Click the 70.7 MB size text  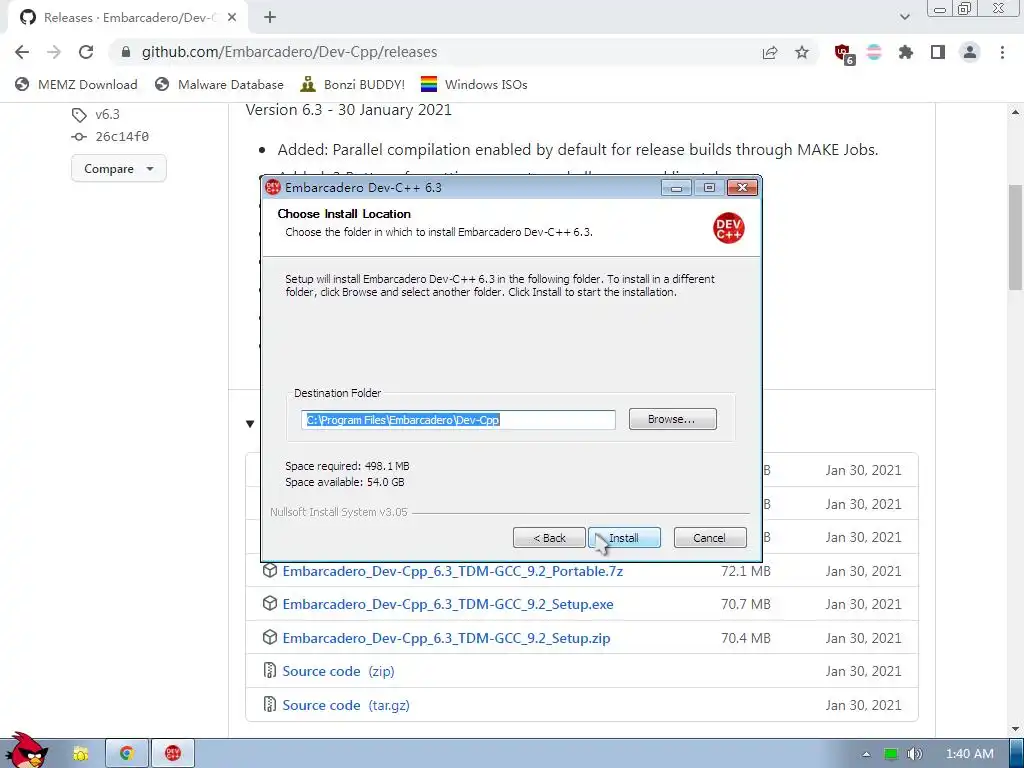(x=746, y=605)
